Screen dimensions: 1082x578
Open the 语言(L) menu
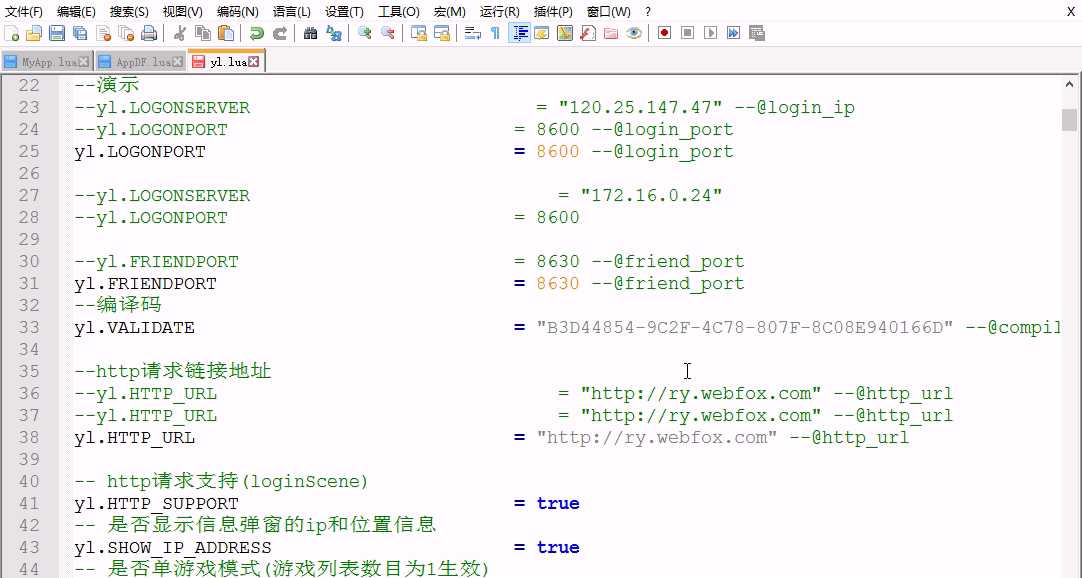point(292,12)
